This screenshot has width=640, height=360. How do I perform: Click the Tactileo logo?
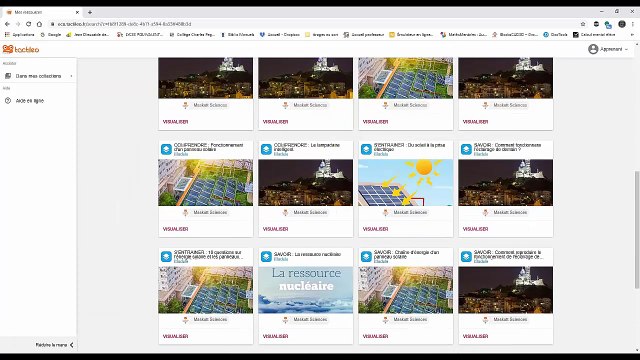coord(21,49)
